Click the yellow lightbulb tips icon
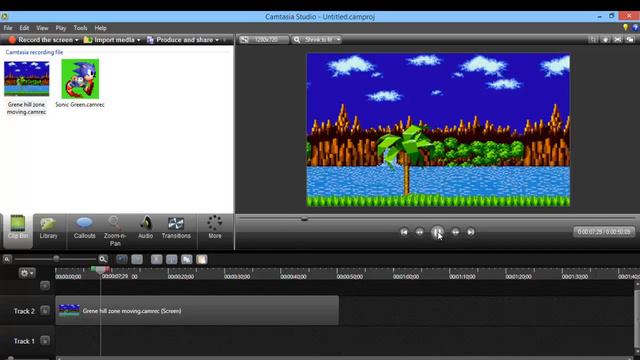 (625, 27)
